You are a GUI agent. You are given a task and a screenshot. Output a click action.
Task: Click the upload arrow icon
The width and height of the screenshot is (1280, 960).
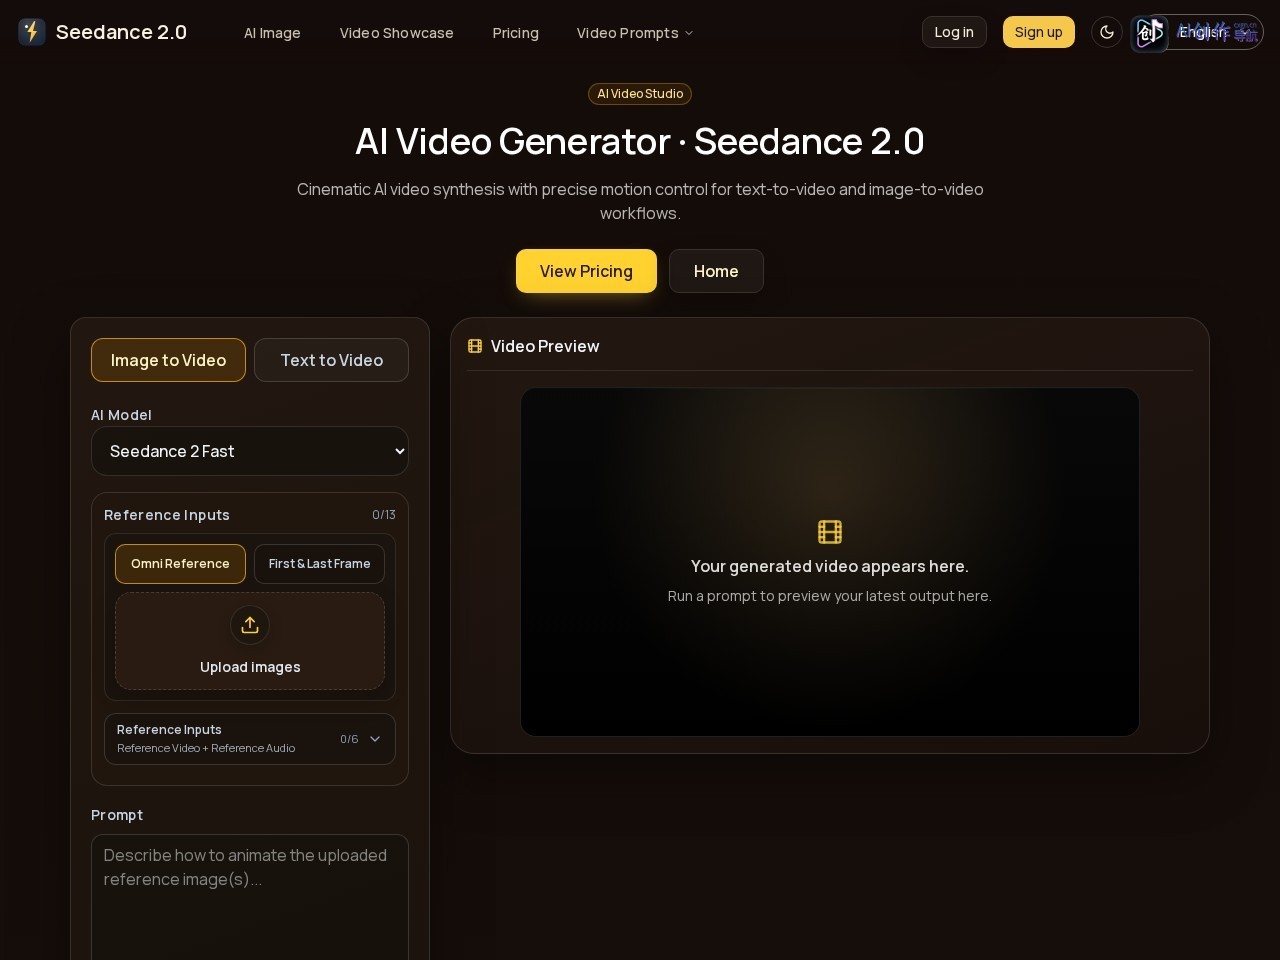(250, 625)
